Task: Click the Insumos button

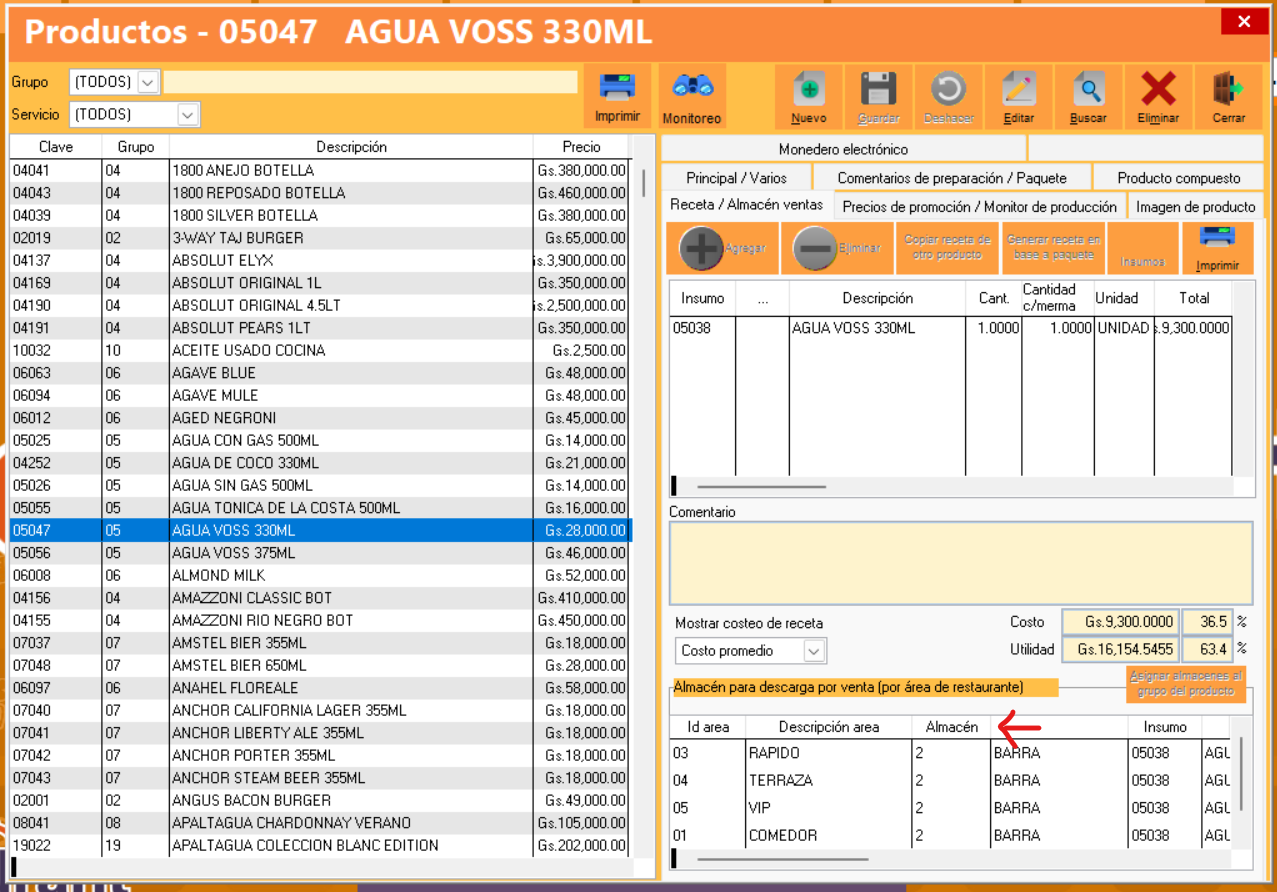Action: [x=1143, y=248]
